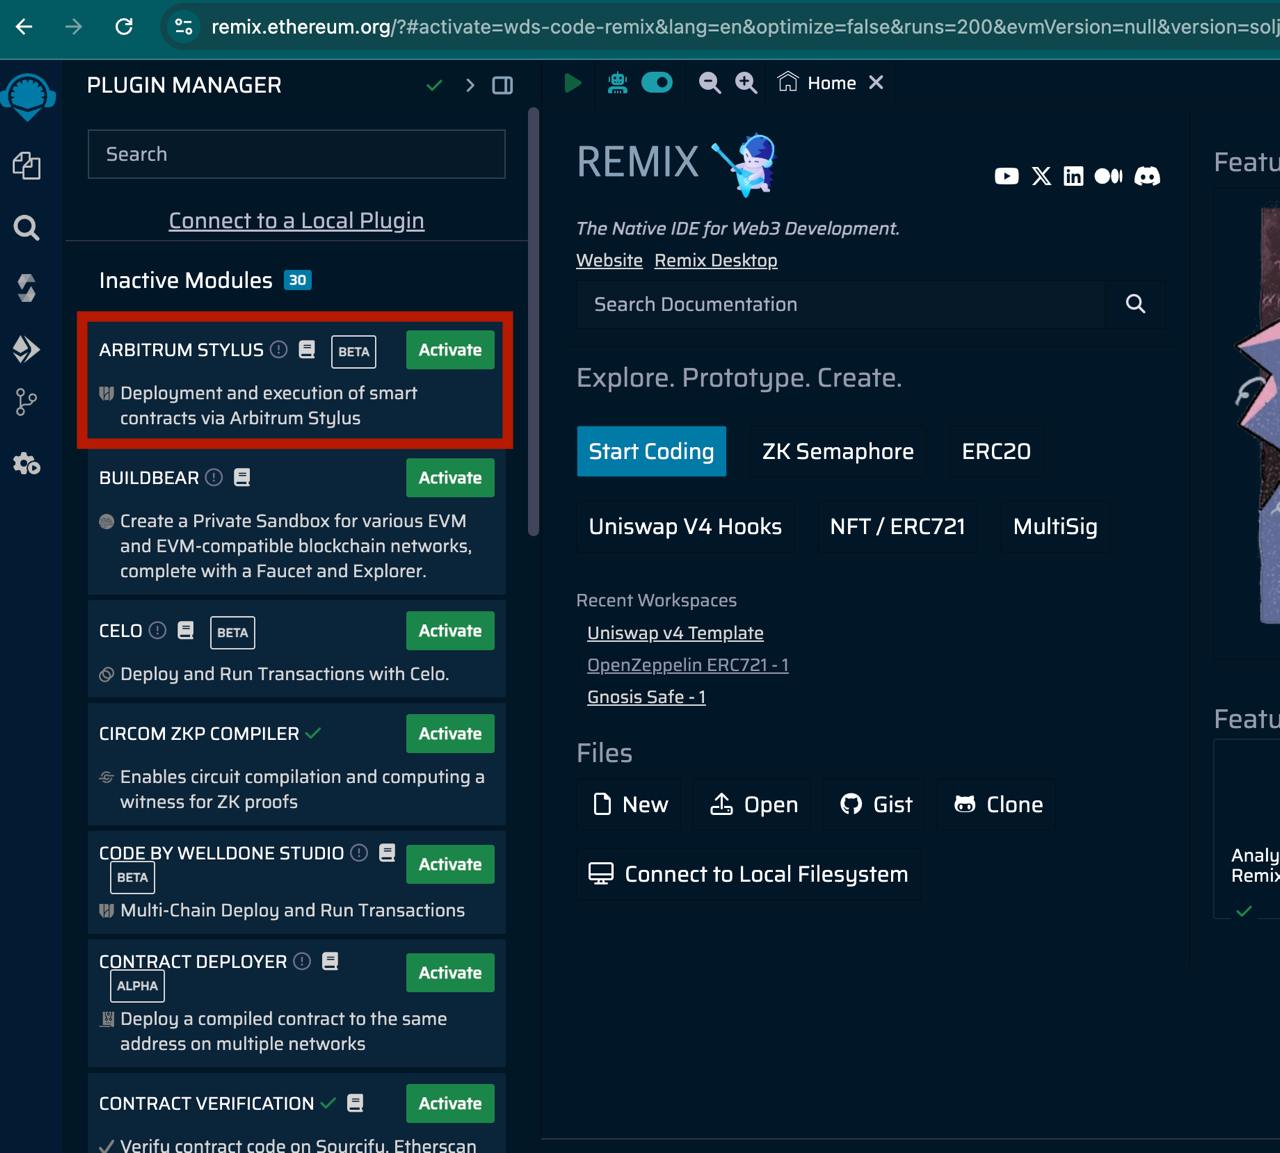The width and height of the screenshot is (1280, 1153).
Task: Import from Gist button
Action: [875, 804]
